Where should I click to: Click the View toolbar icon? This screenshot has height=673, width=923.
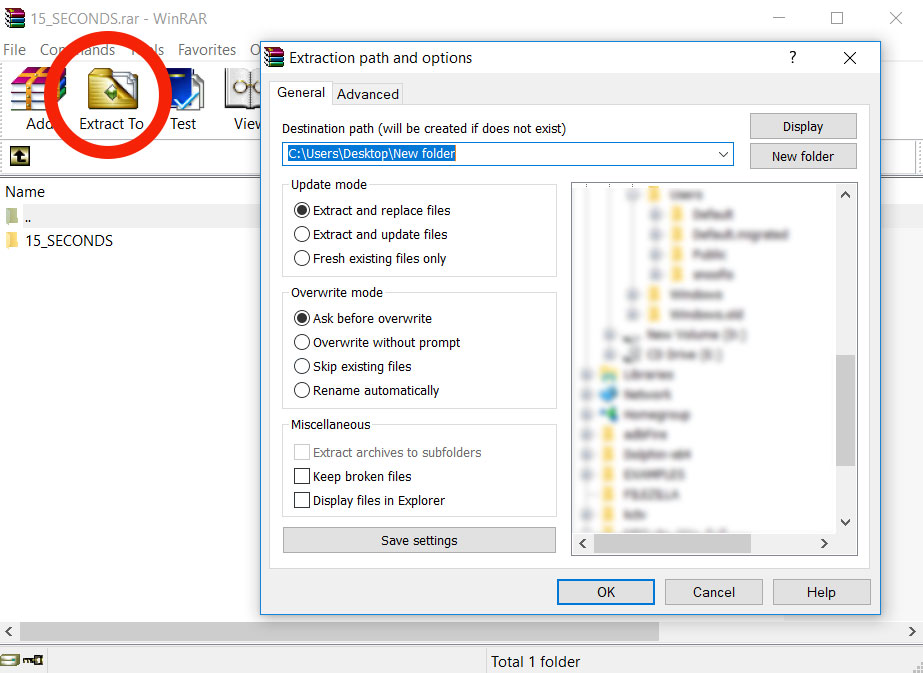pyautogui.click(x=243, y=89)
